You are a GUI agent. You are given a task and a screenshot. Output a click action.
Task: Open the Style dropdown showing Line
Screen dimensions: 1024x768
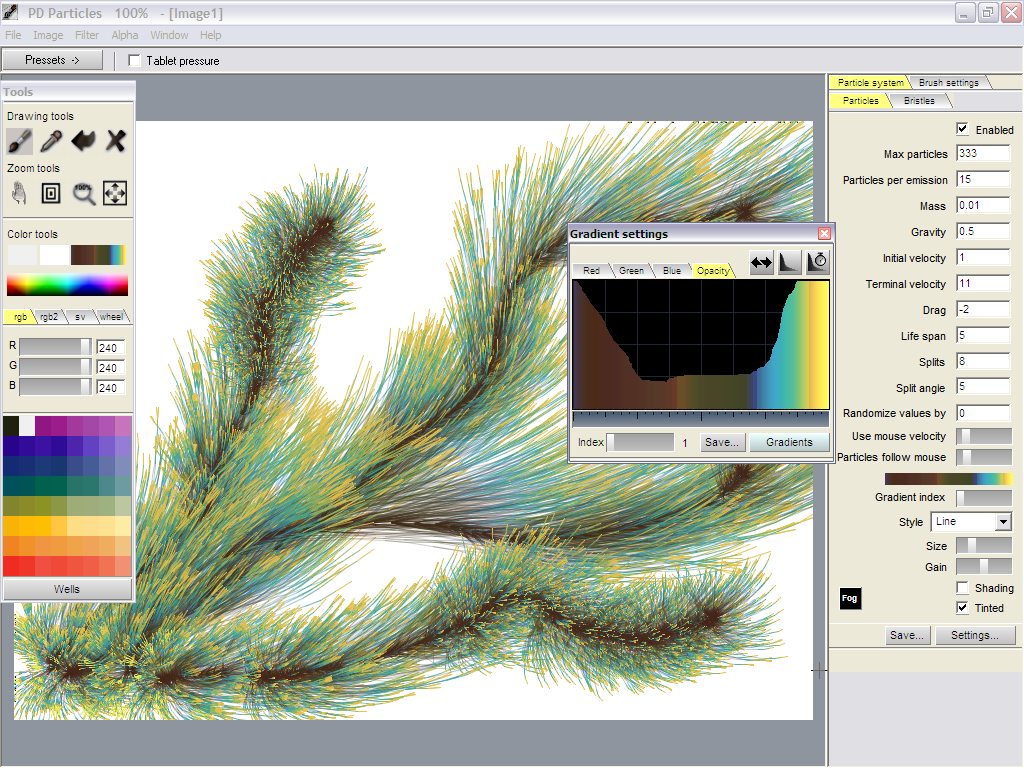tap(970, 522)
